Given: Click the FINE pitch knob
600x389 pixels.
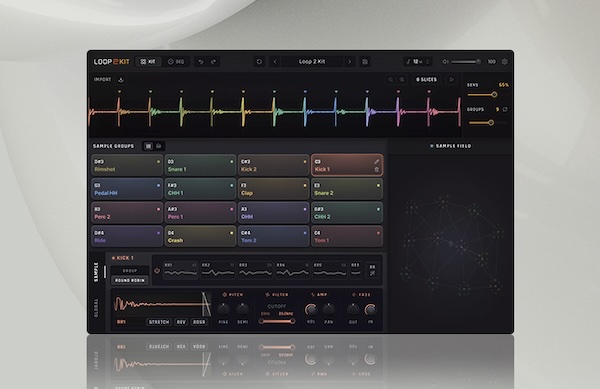Looking at the screenshot, I should point(223,309).
